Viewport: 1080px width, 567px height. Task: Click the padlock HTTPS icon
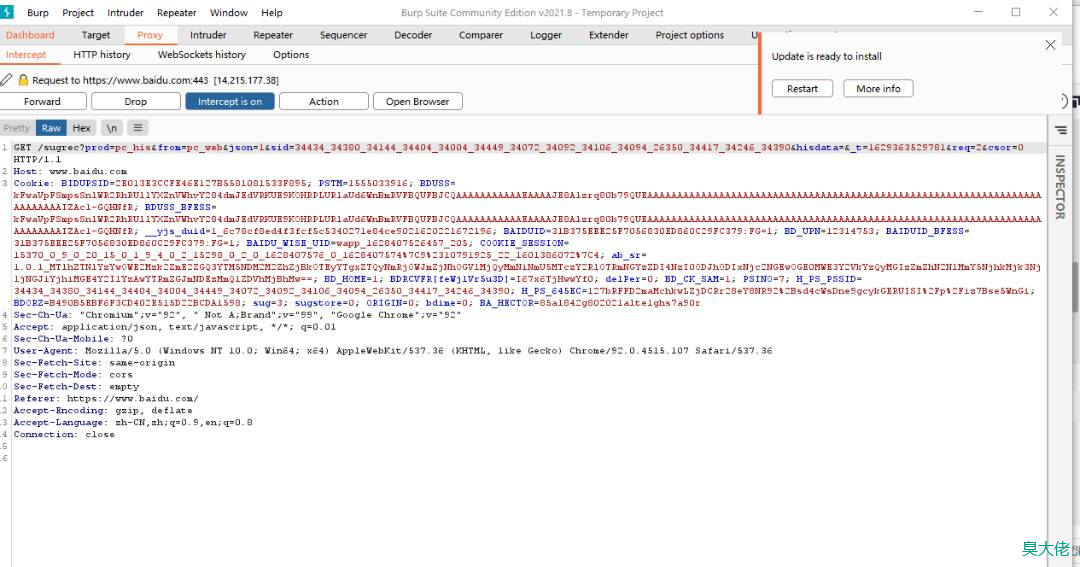[x=23, y=80]
